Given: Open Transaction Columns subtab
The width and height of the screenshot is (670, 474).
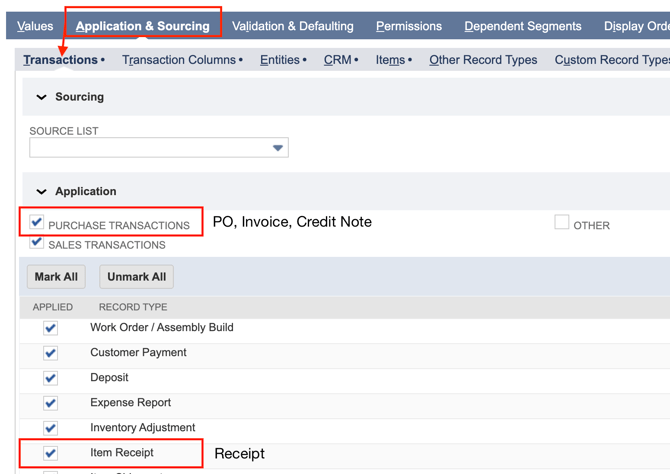Looking at the screenshot, I should 179,60.
